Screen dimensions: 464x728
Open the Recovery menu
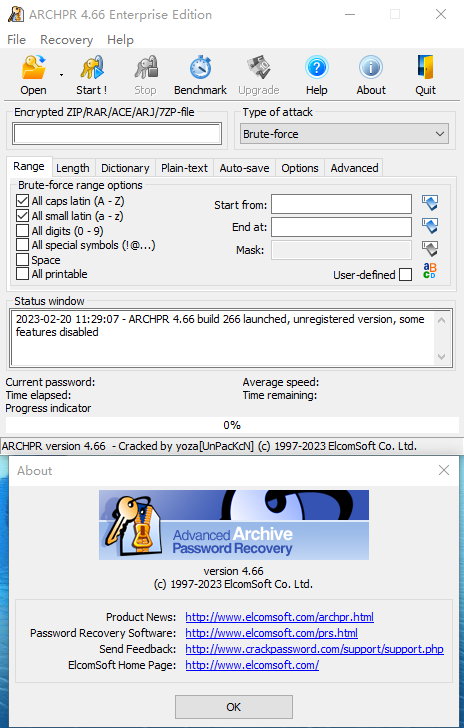pos(66,39)
